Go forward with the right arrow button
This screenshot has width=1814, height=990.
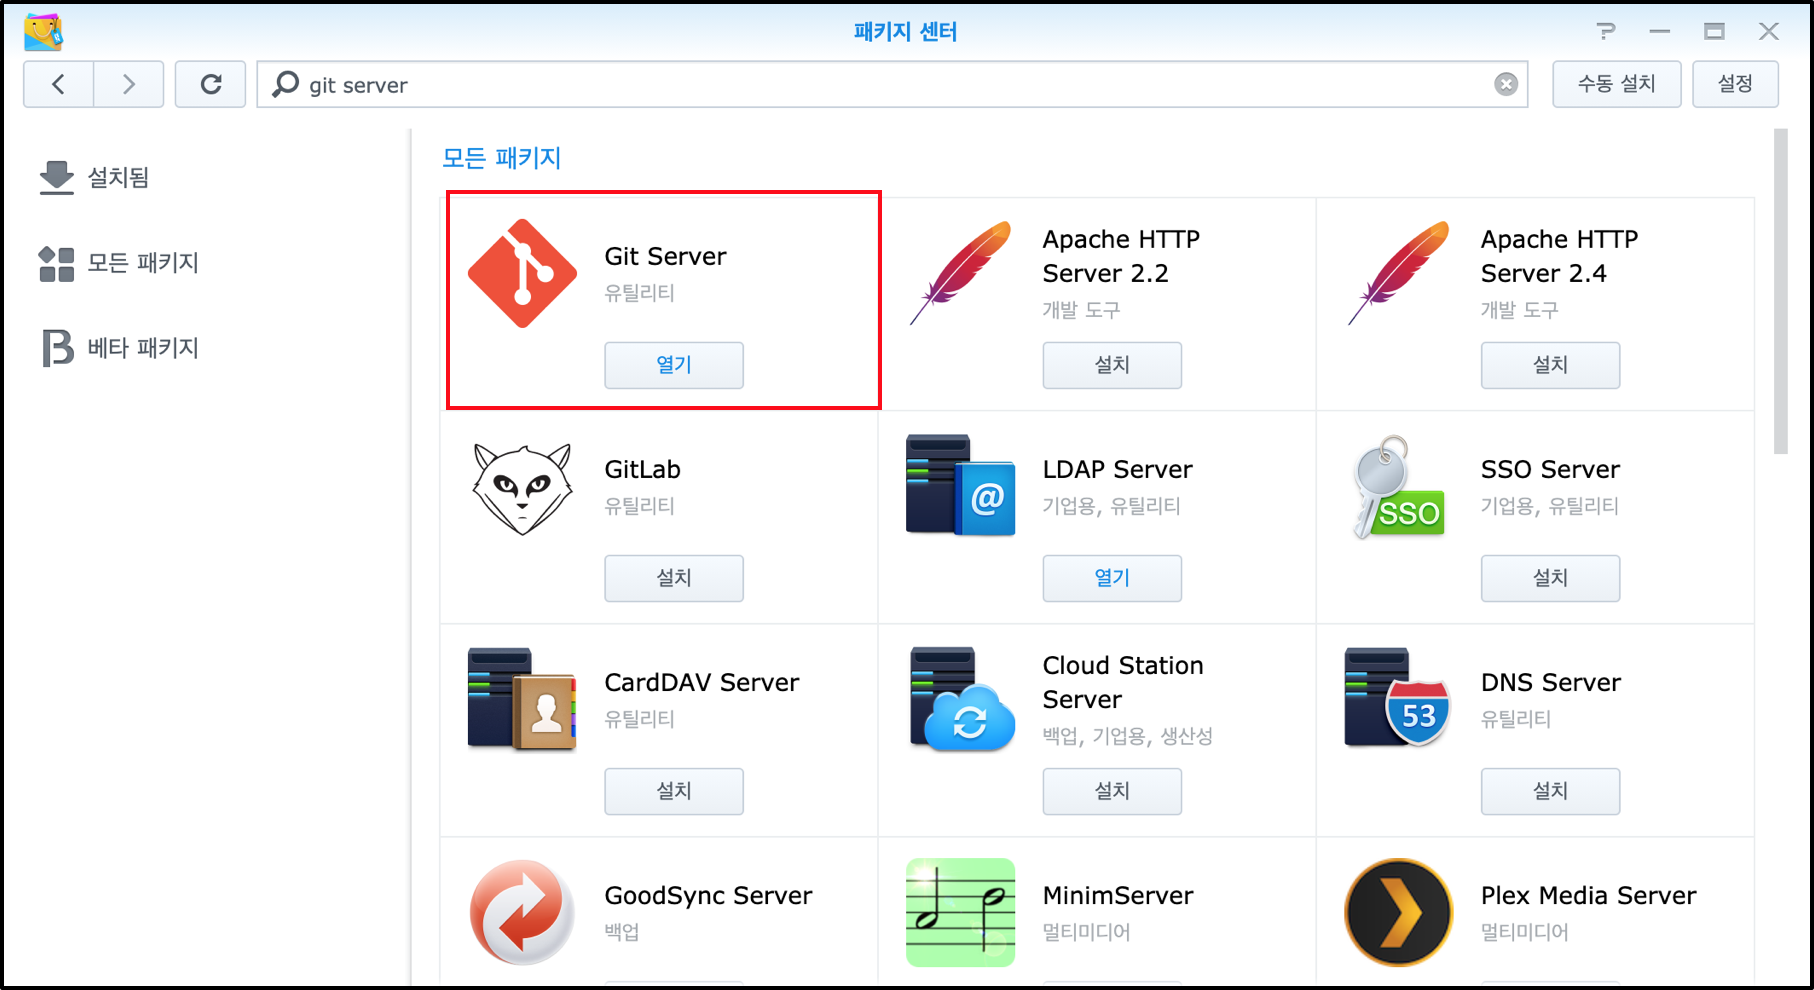129,84
